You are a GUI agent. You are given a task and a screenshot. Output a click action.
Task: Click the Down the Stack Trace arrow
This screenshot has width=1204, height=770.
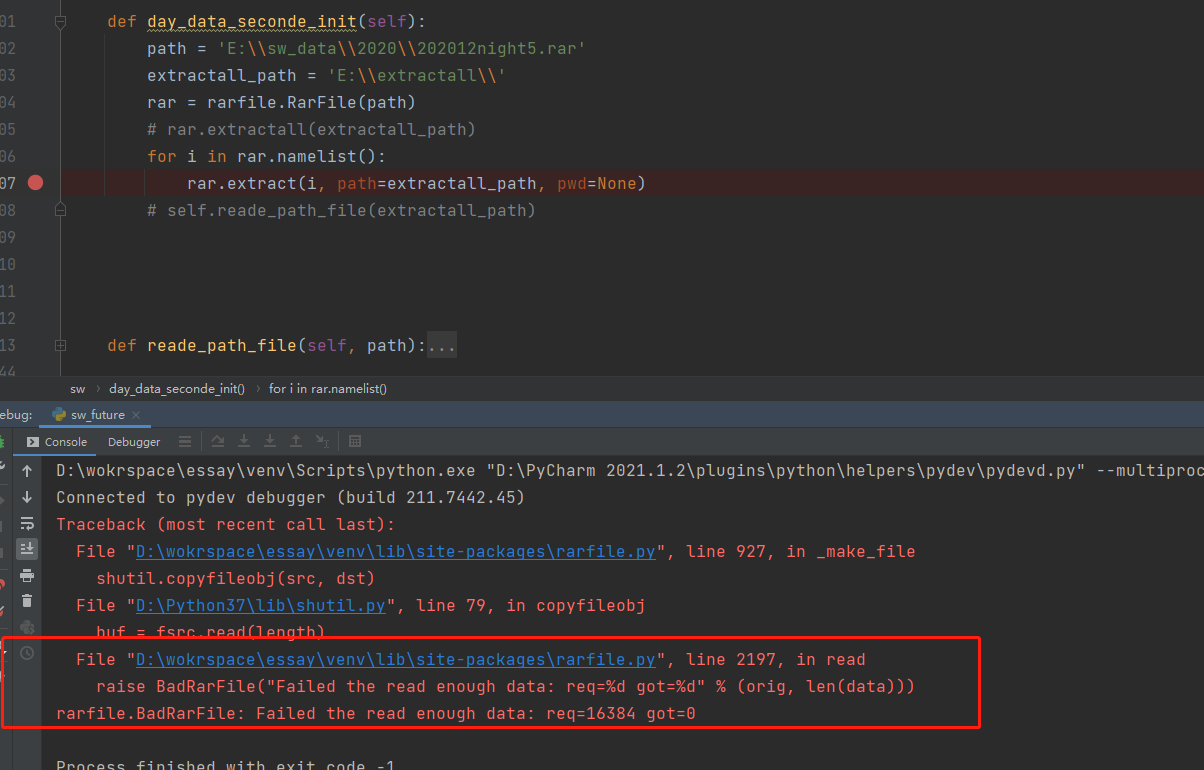27,497
